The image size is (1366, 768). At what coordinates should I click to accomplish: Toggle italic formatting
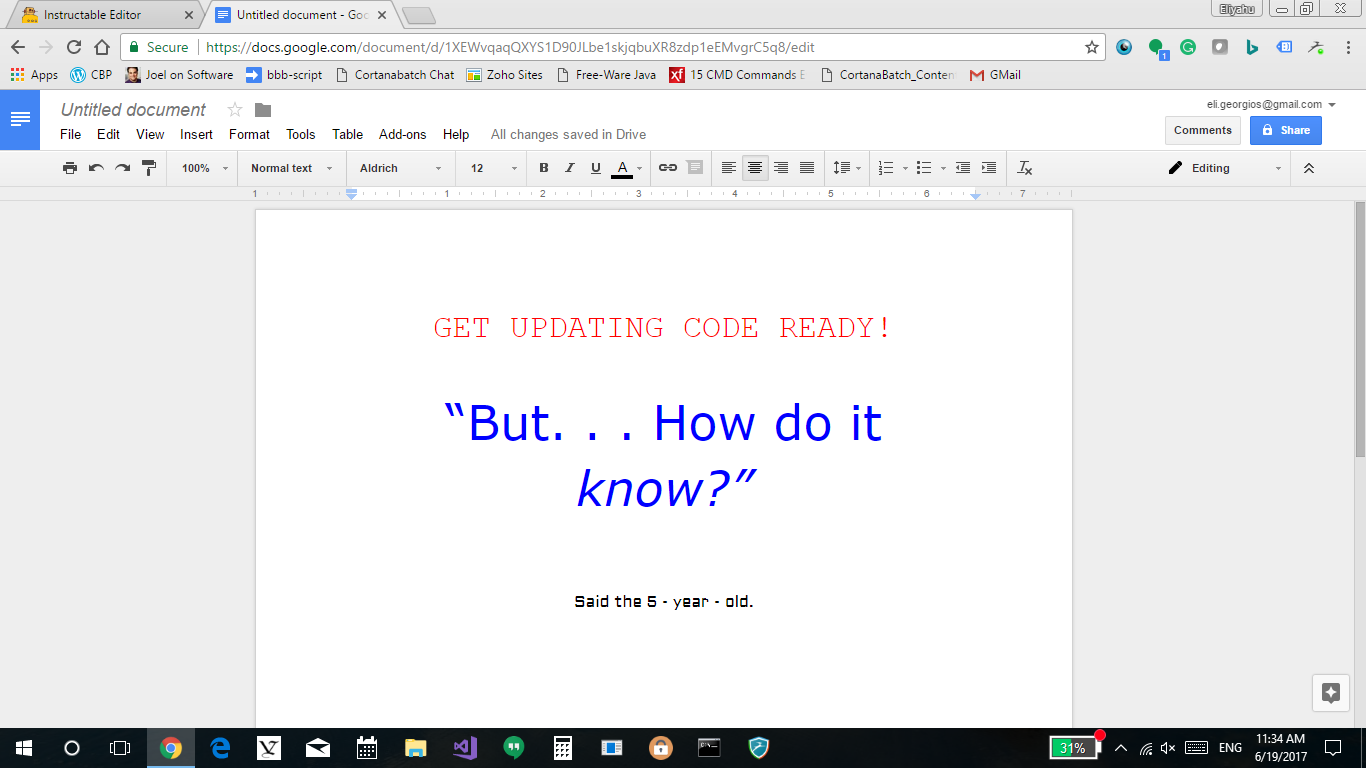click(570, 168)
